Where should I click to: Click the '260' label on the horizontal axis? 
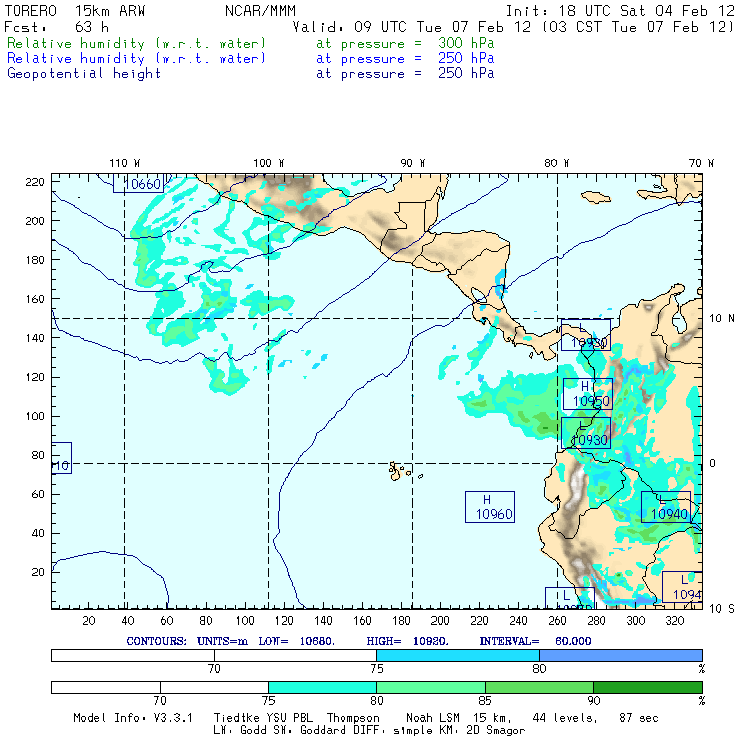(x=557, y=621)
